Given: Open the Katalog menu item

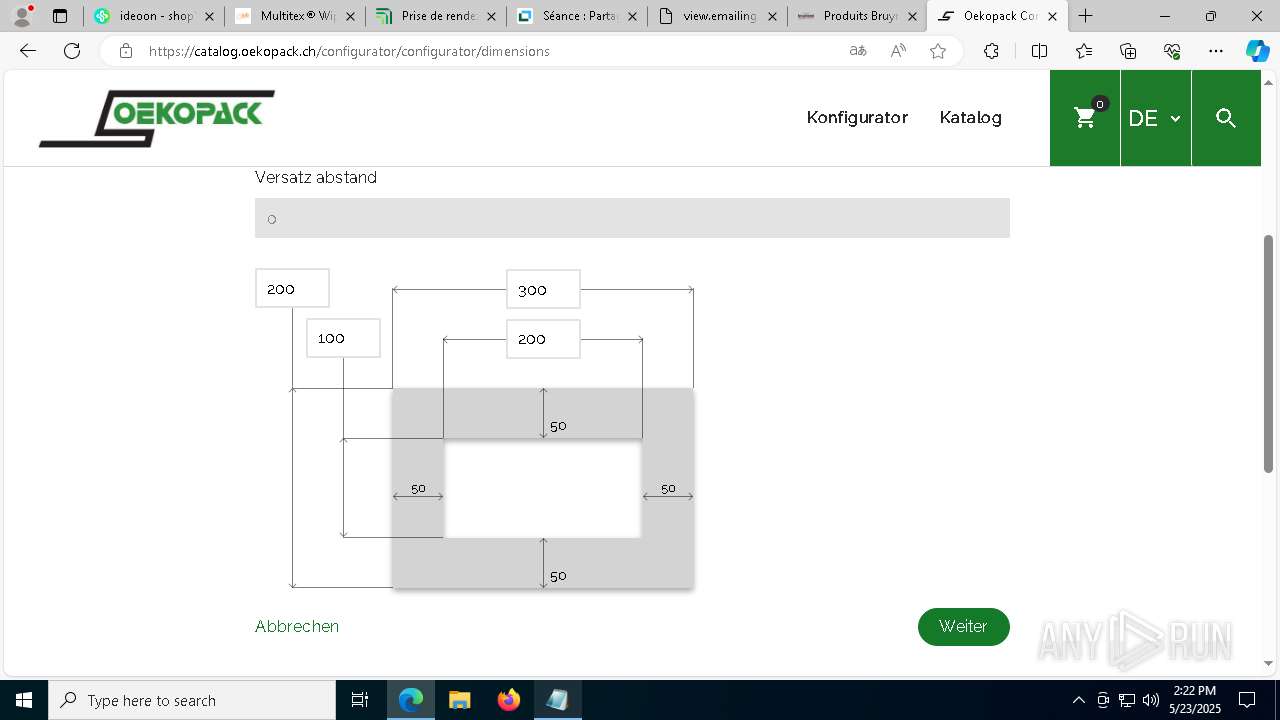Looking at the screenshot, I should pos(970,117).
